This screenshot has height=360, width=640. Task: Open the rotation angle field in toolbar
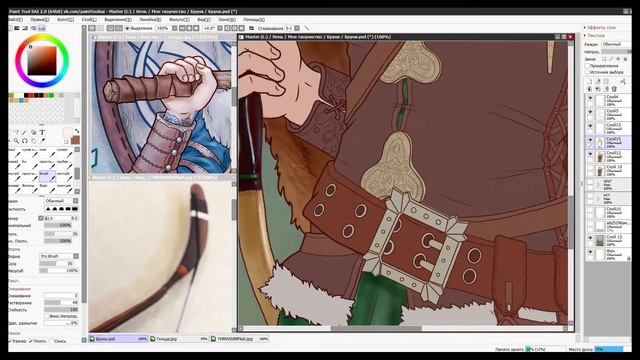[209, 28]
